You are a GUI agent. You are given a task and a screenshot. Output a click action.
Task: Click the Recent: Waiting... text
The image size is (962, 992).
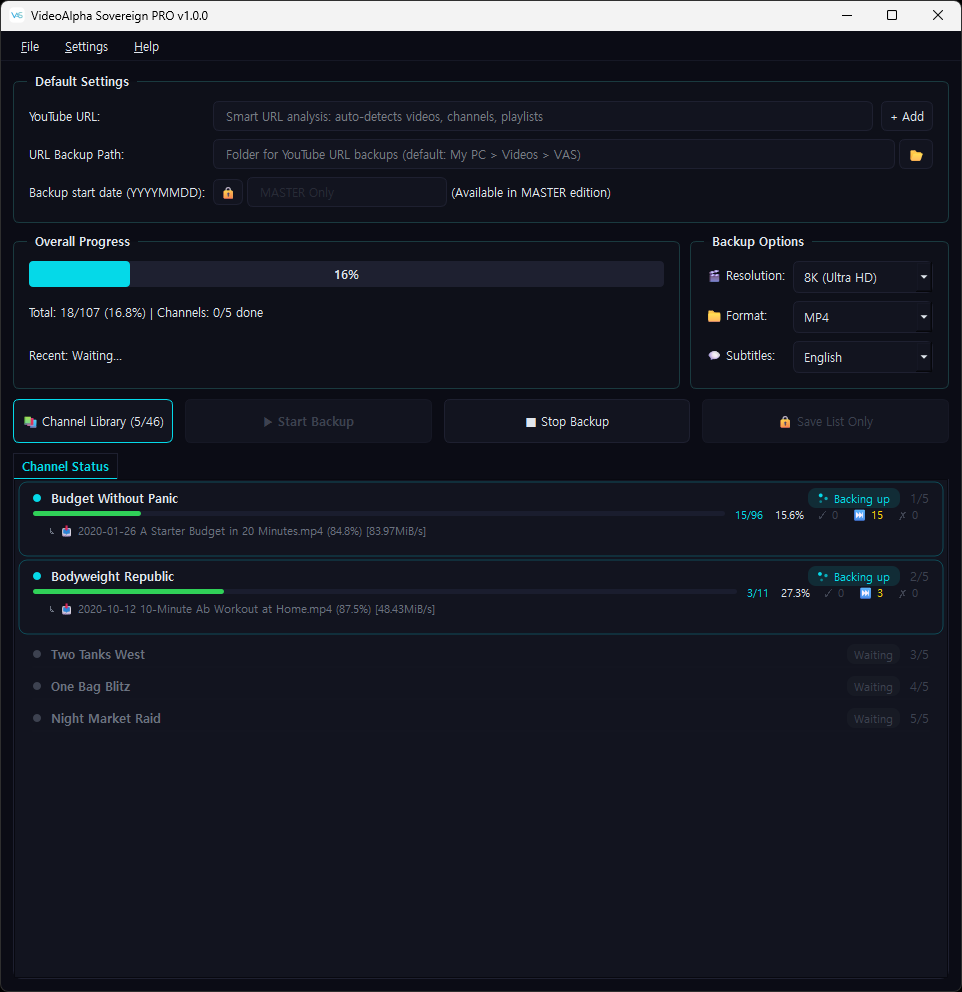[x=75, y=356]
